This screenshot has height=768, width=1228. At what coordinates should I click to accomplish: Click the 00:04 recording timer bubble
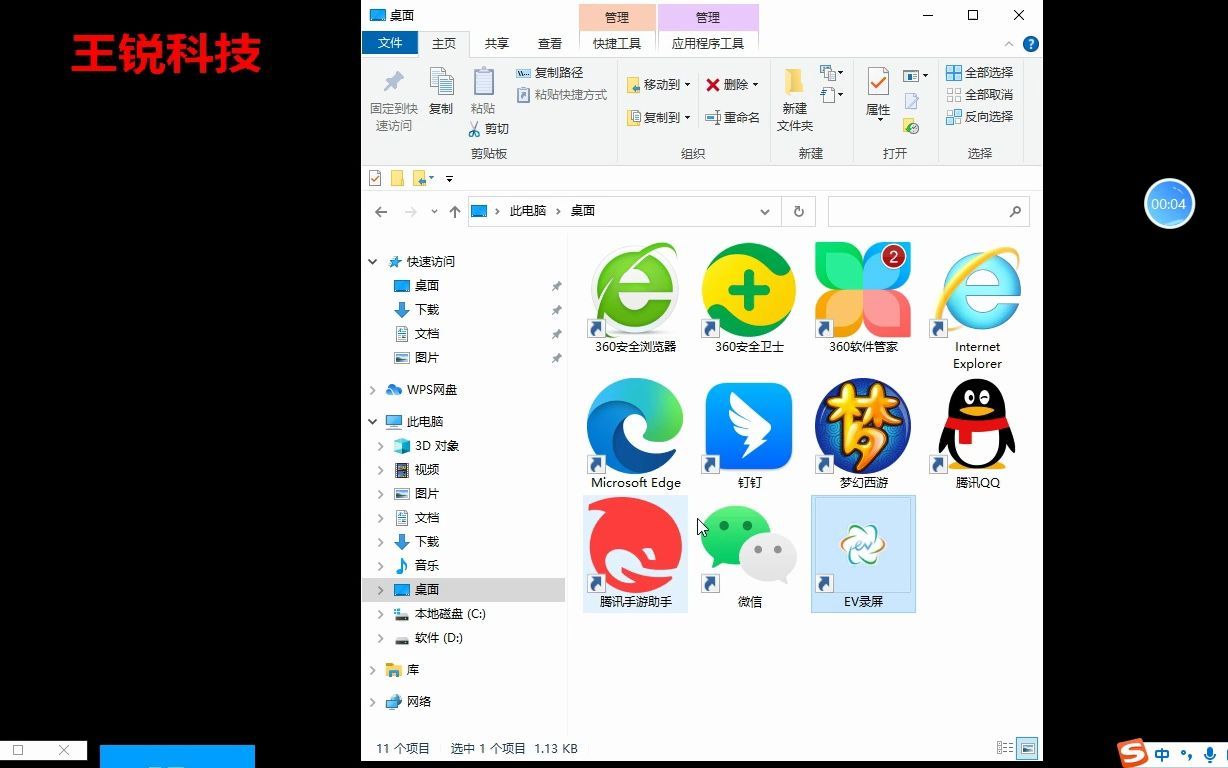(x=1169, y=204)
